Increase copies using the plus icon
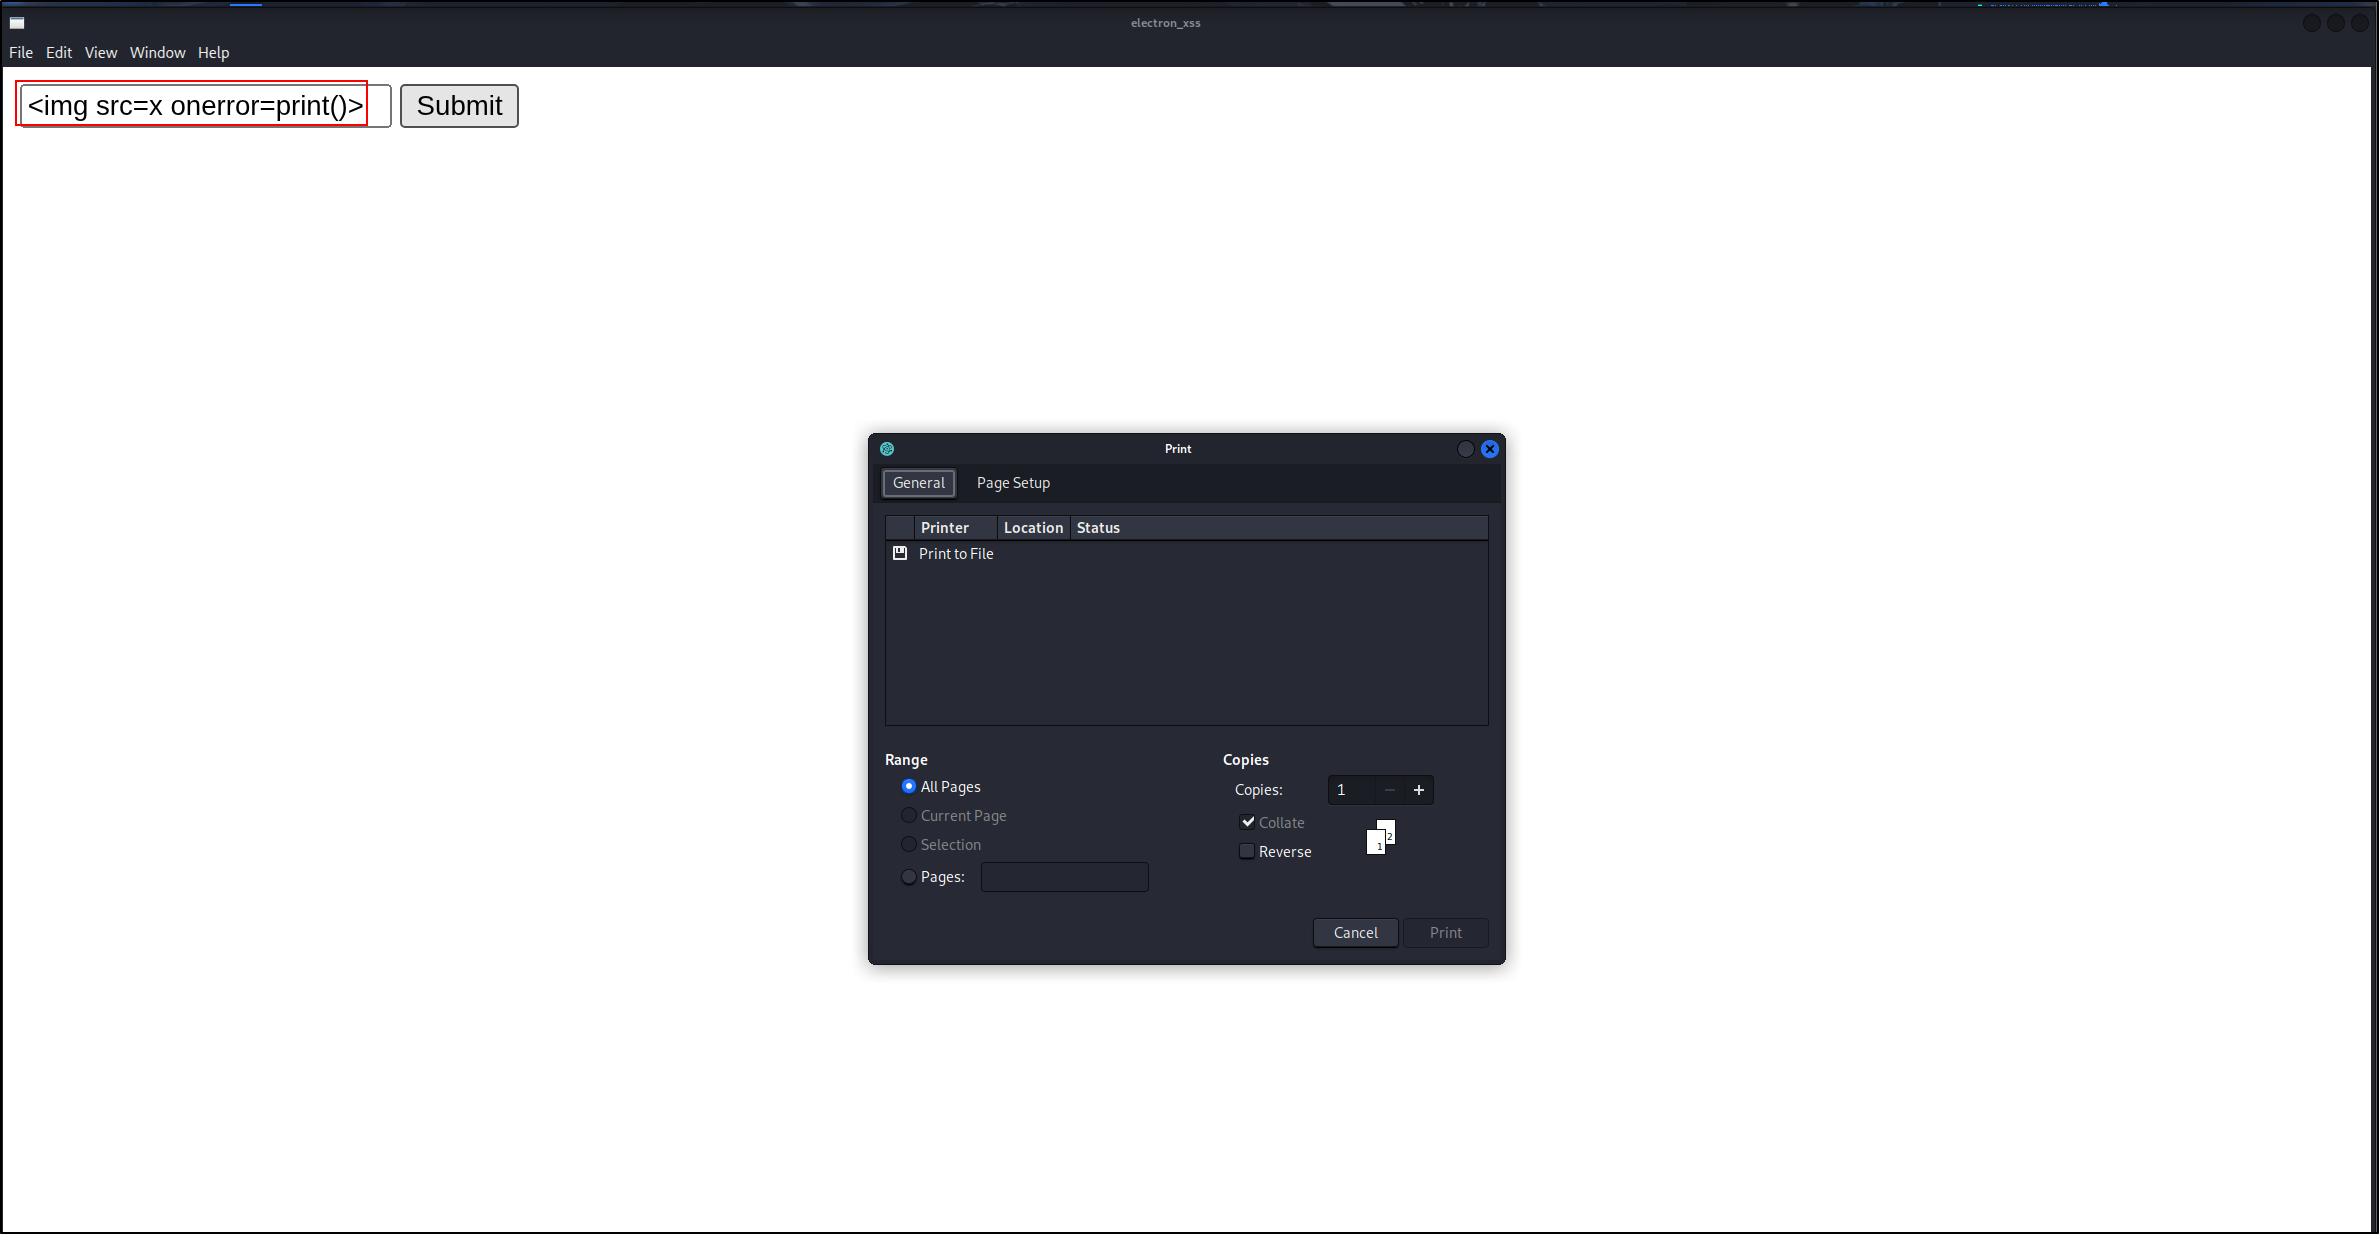This screenshot has height=1234, width=2379. click(1418, 790)
